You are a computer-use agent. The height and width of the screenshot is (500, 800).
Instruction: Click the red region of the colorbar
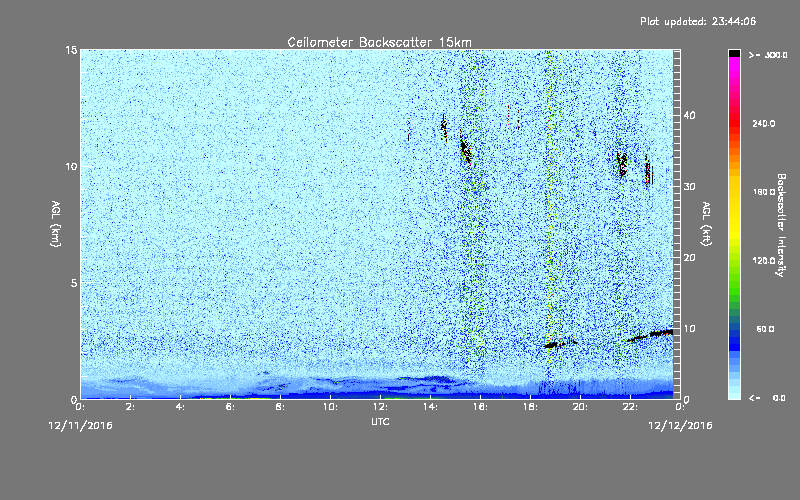coord(734,122)
